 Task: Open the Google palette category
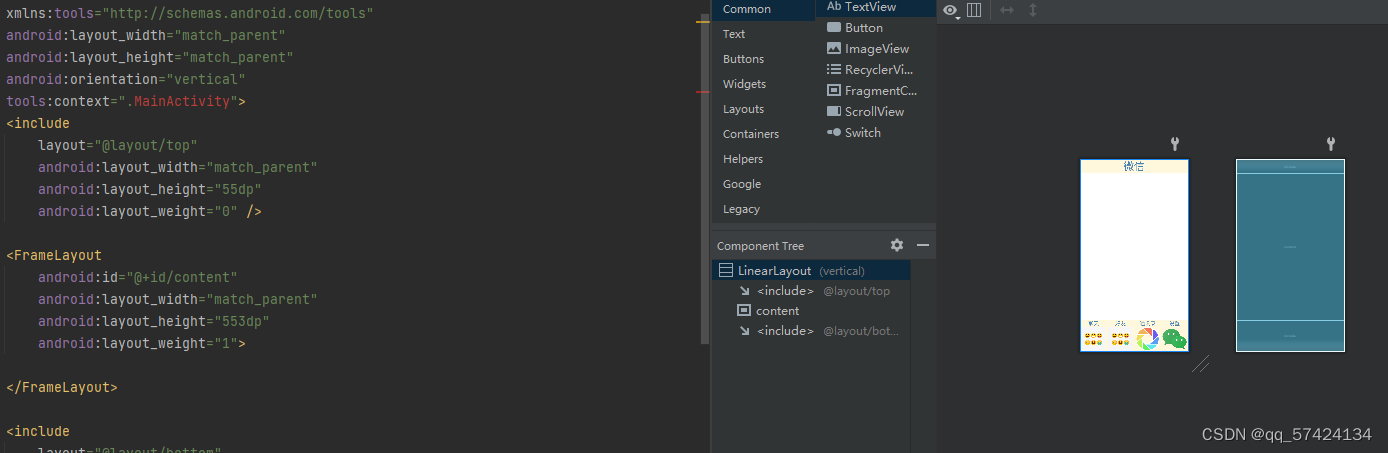763,184
